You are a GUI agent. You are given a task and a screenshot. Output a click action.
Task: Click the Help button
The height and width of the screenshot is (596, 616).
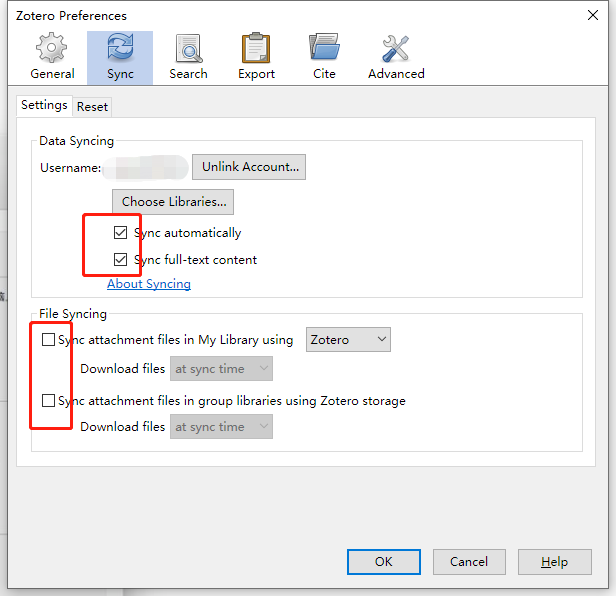(x=555, y=562)
